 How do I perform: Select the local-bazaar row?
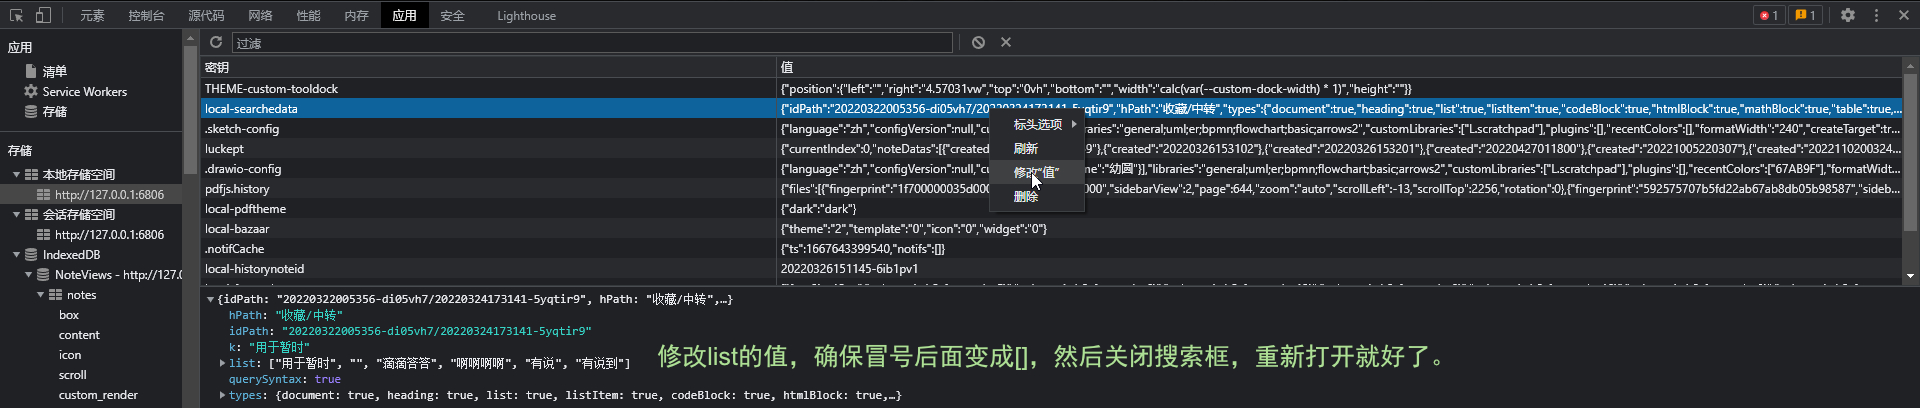[x=1051, y=228]
